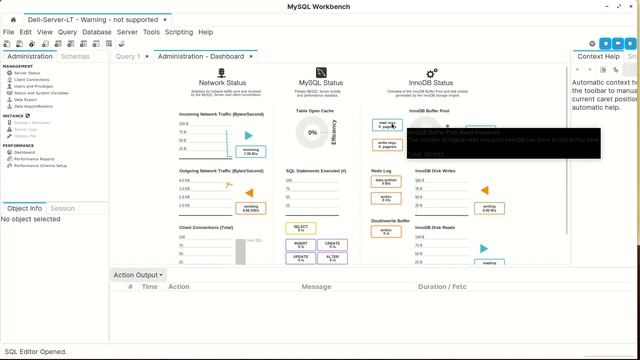The height and width of the screenshot is (360, 640).
Task: Open the Server menu
Action: [127, 32]
